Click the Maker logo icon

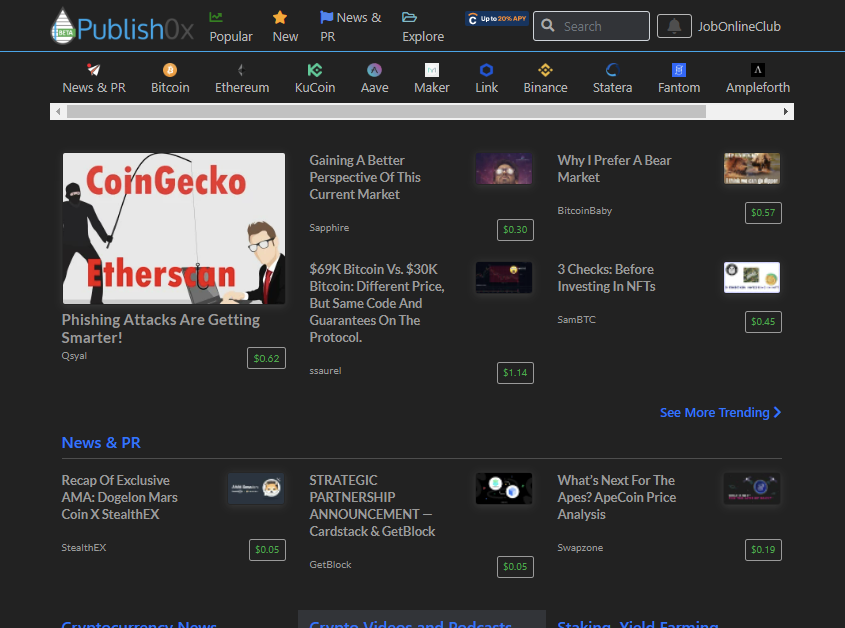pos(432,70)
